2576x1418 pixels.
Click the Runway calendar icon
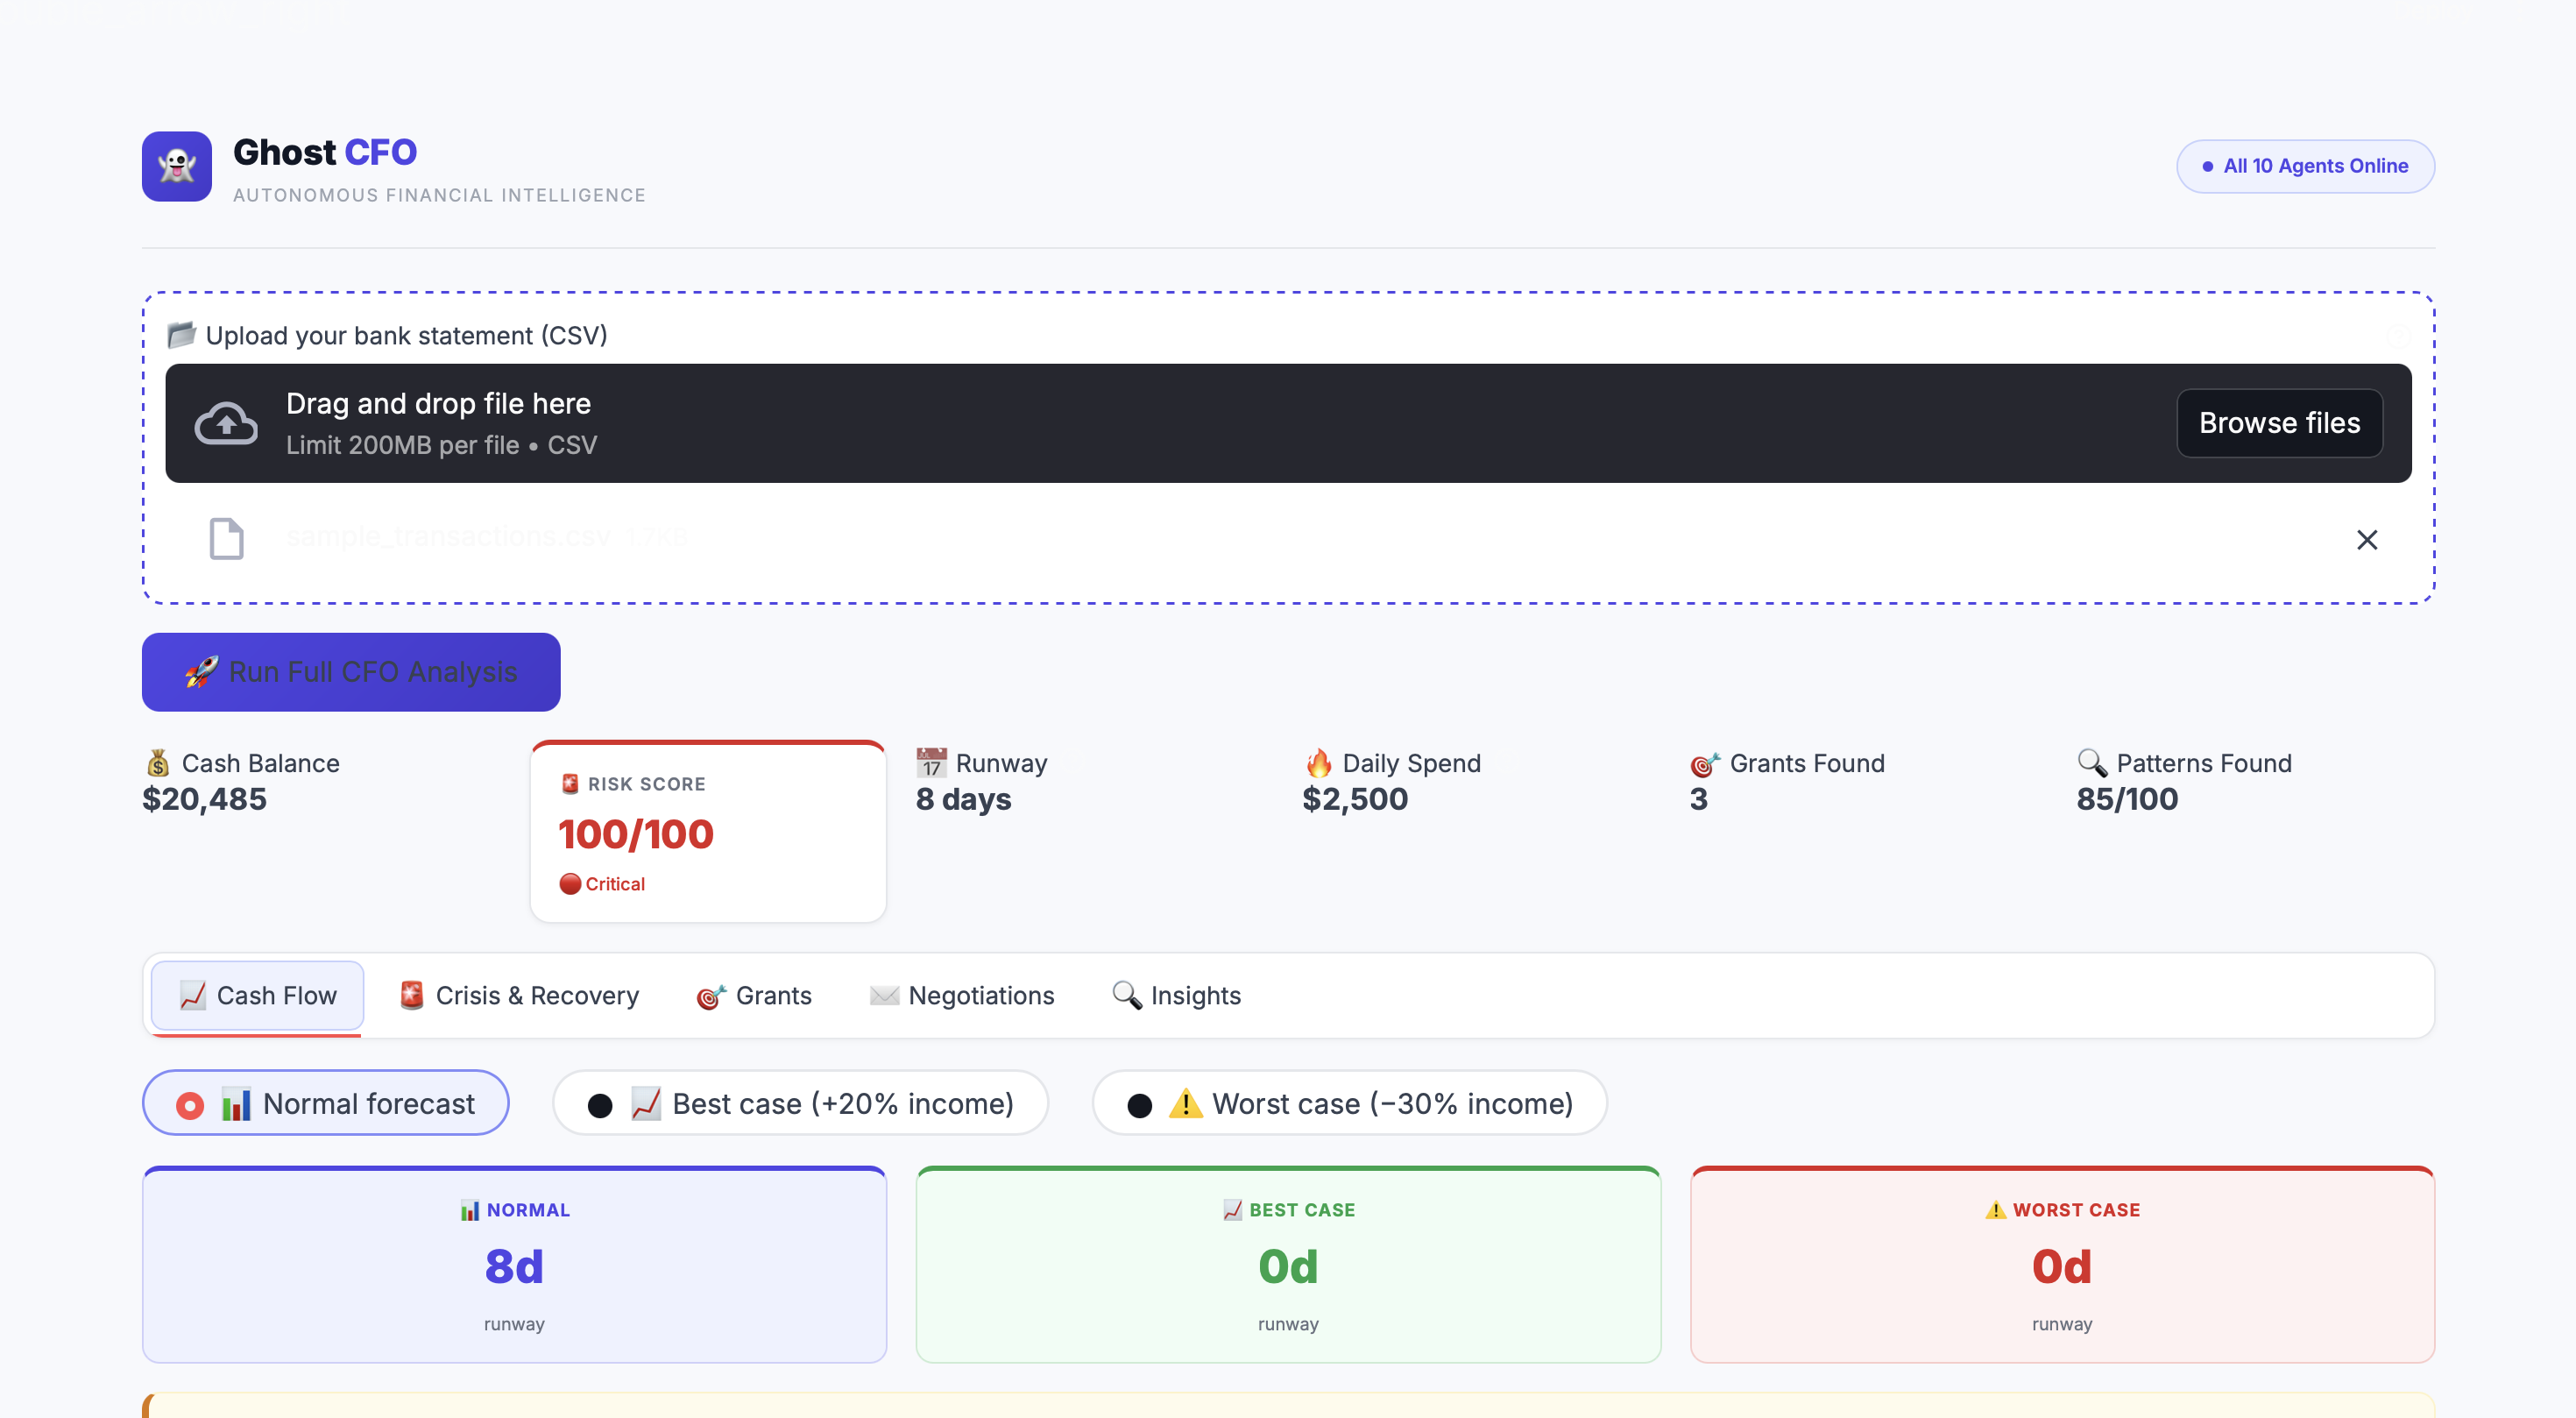point(931,763)
